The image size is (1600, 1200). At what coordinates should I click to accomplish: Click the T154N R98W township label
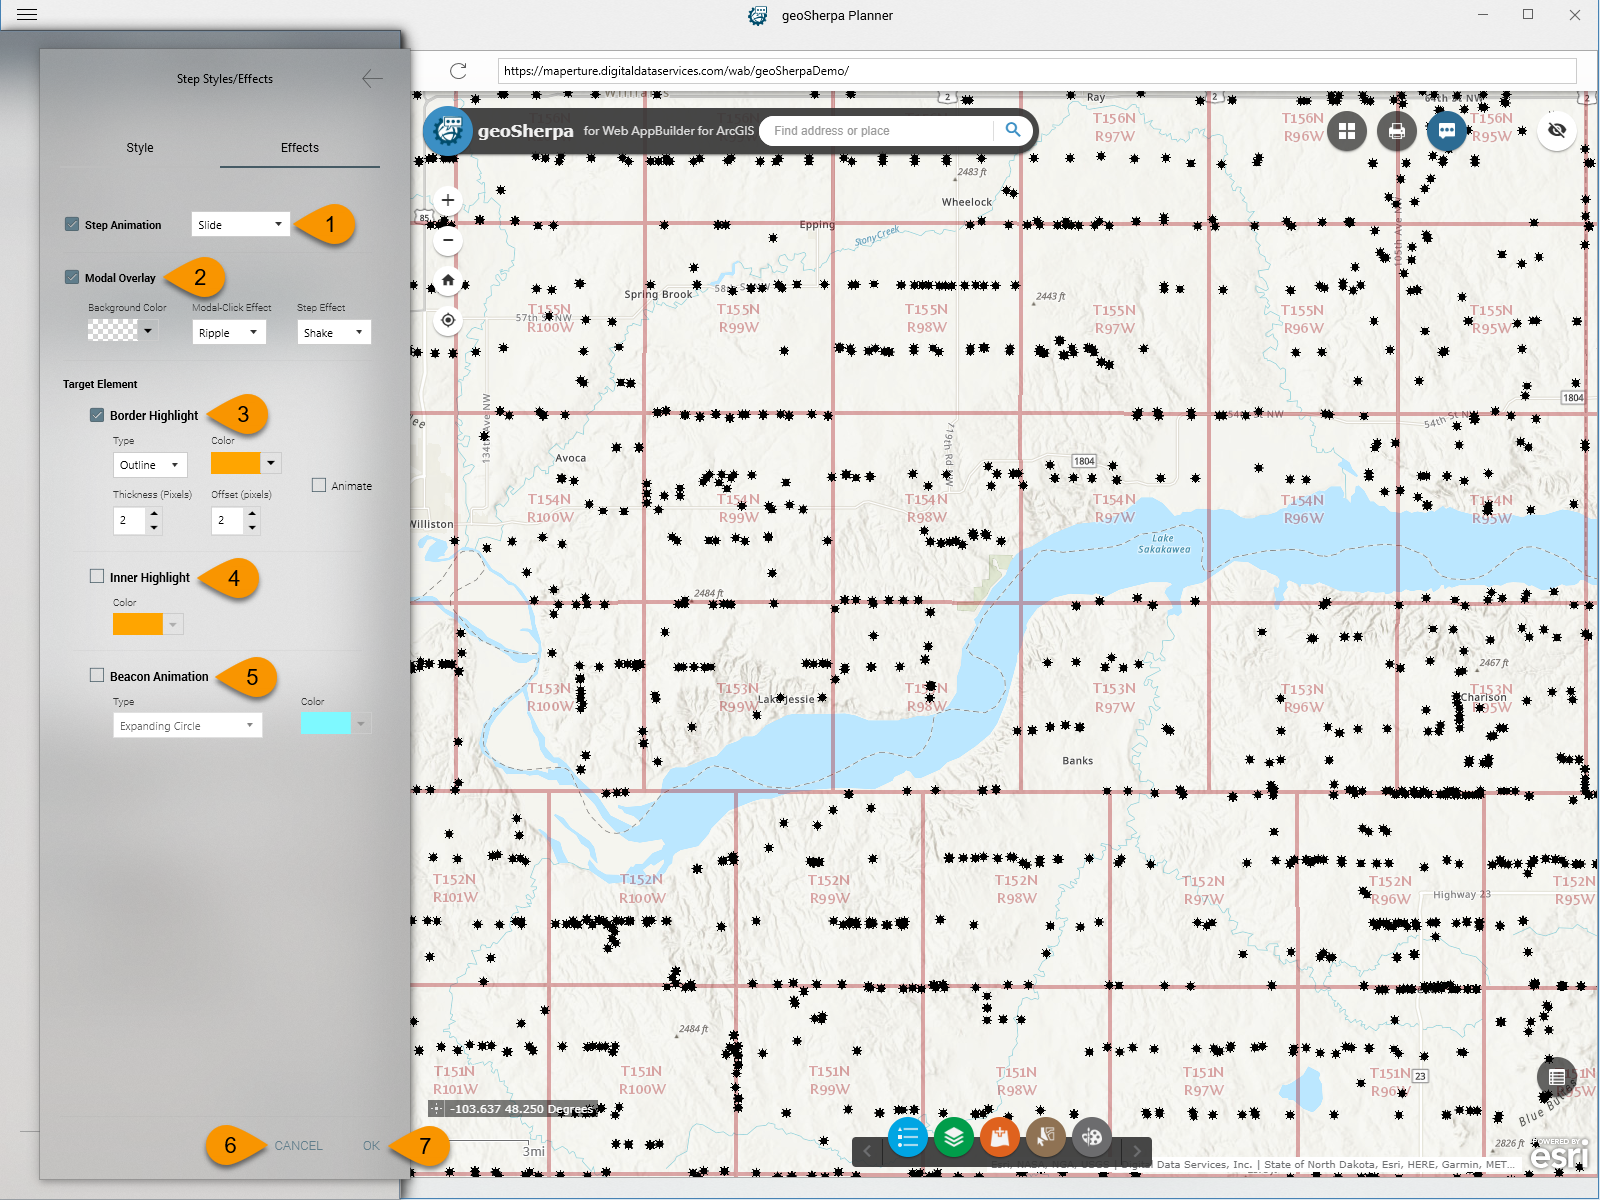point(927,508)
